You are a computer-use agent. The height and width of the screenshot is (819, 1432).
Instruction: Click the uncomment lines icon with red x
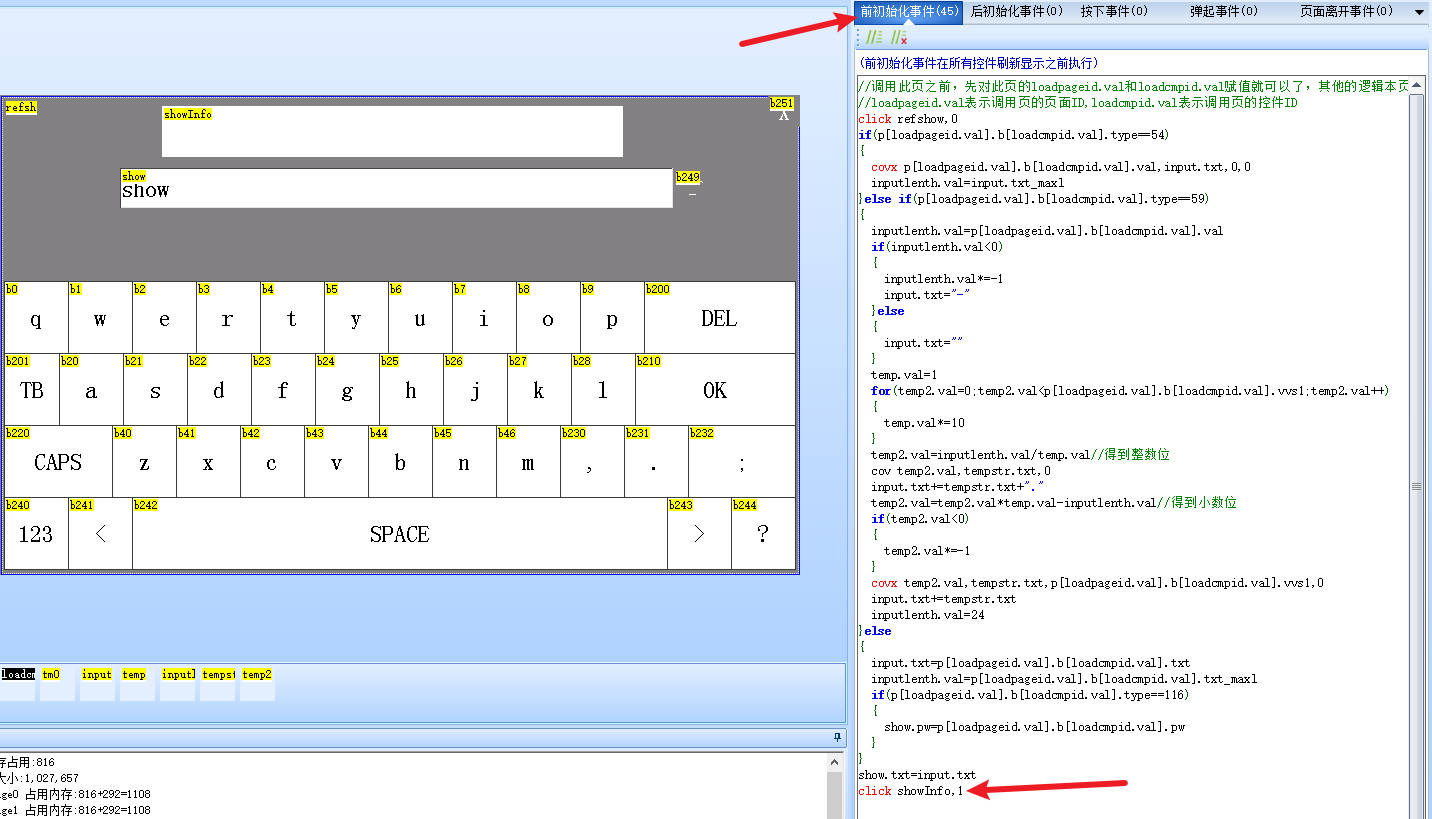[x=899, y=38]
